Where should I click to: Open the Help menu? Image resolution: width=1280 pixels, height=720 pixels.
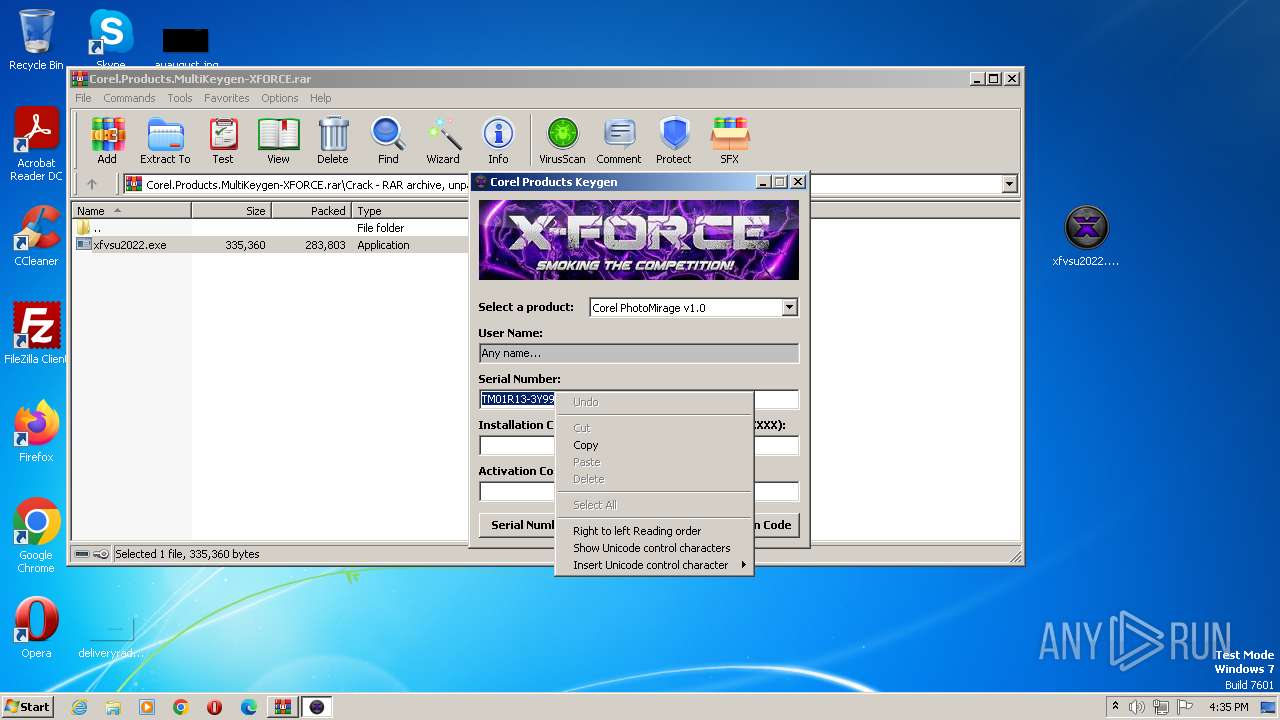[x=320, y=98]
